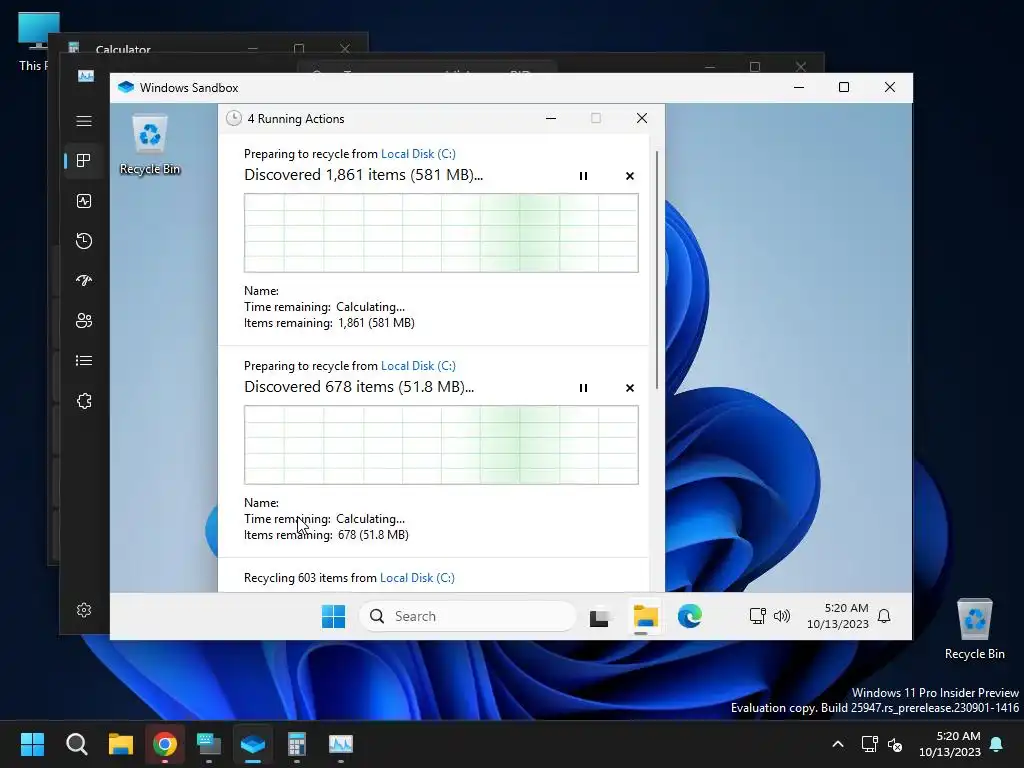
Task: Switch to Google Chrome on host taskbar
Action: pyautogui.click(x=165, y=744)
